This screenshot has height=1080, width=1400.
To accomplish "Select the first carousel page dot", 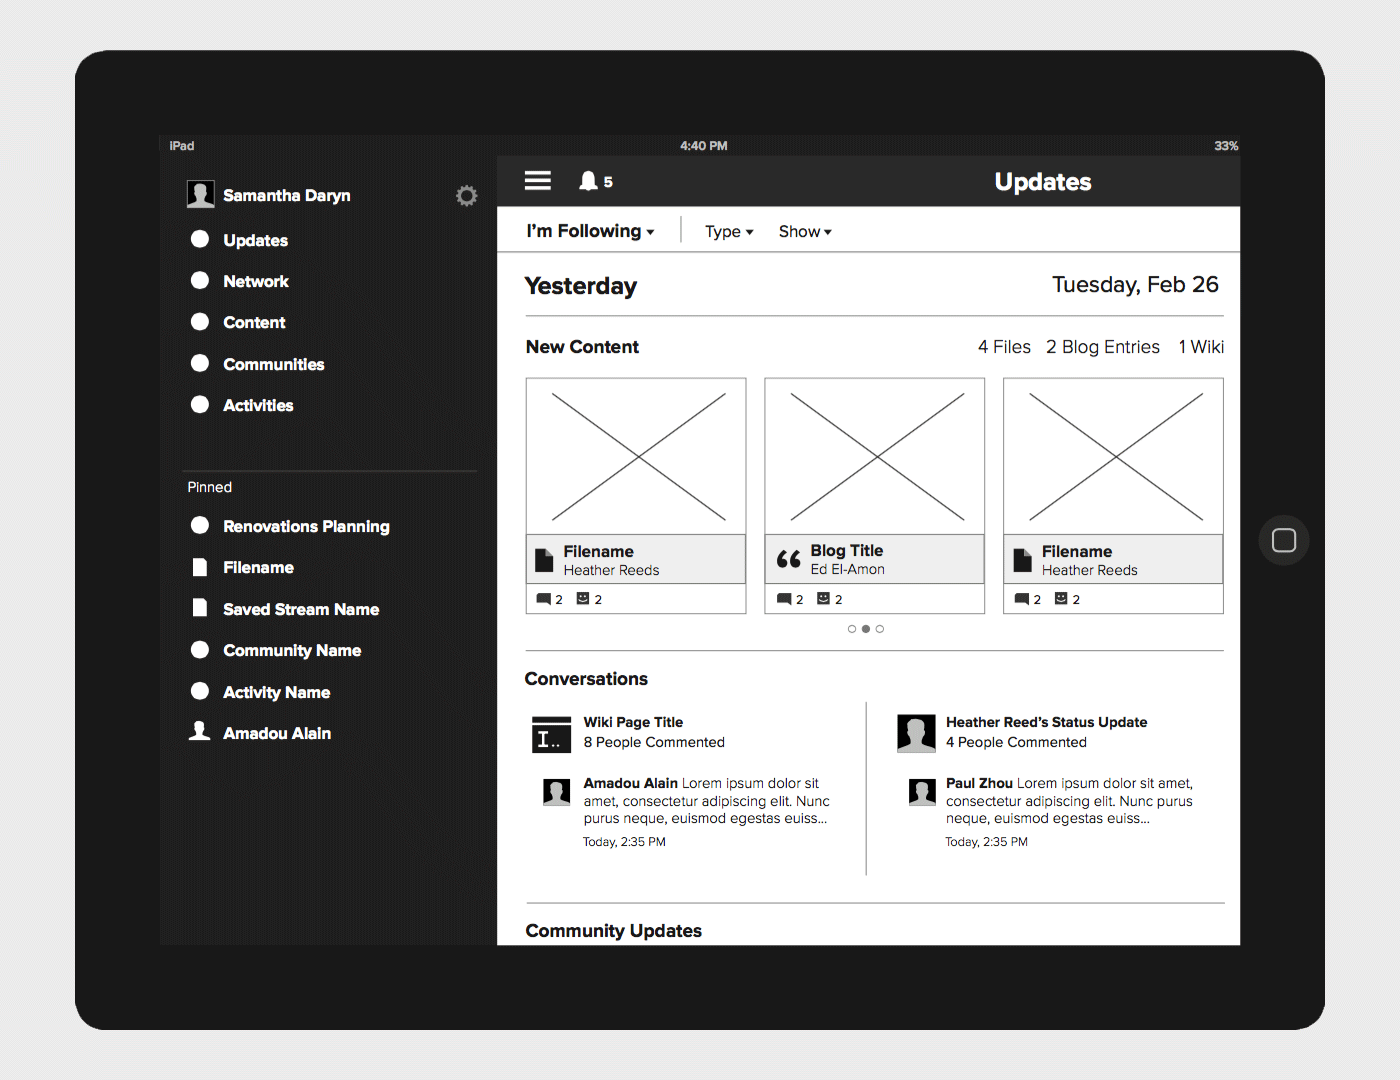I will 852,629.
